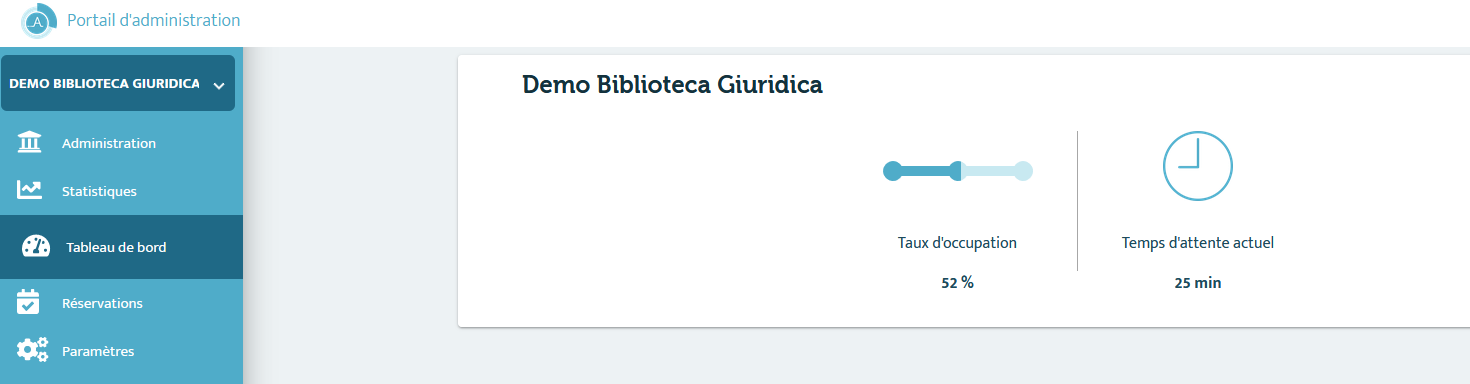Click the chevron arrow beside library name
Screen dimensions: 1470x384
219,85
